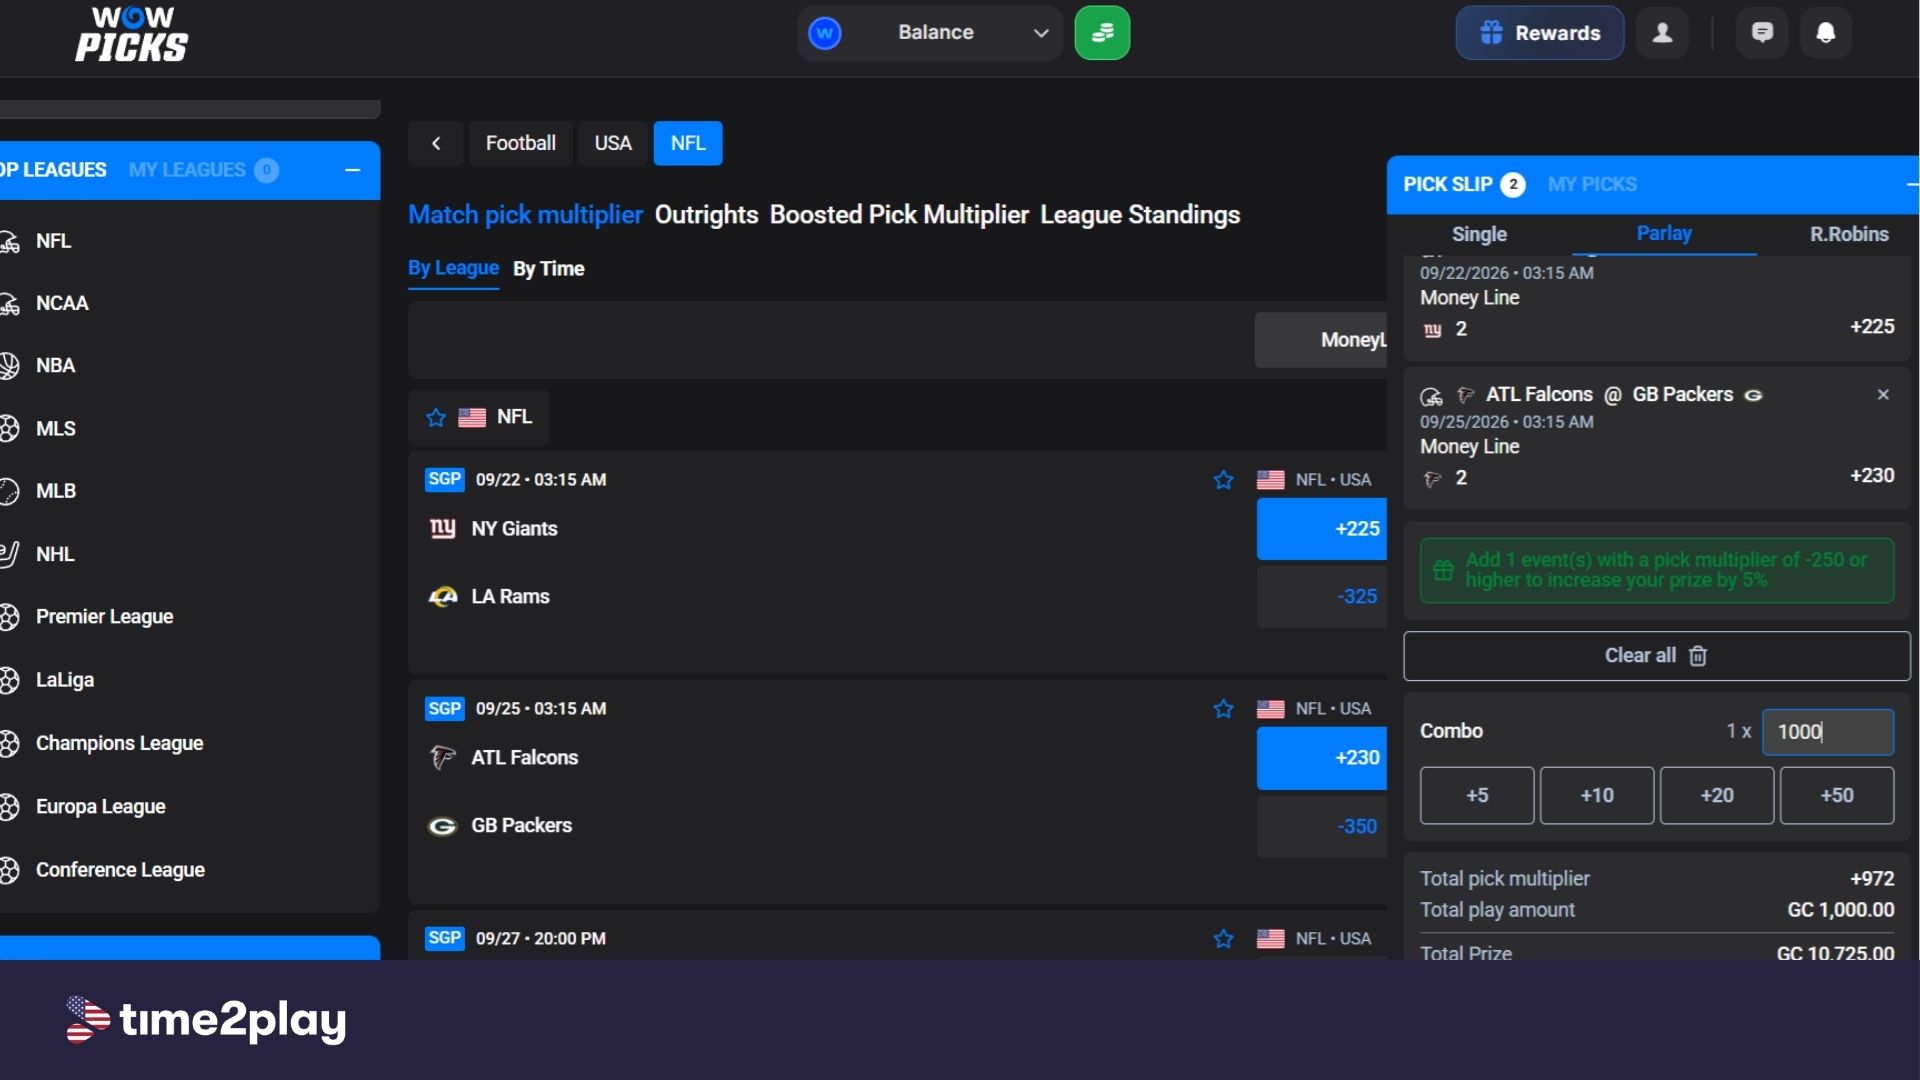The height and width of the screenshot is (1080, 1920).
Task: Click the LaLiga soccer ball icon
Action: point(9,680)
